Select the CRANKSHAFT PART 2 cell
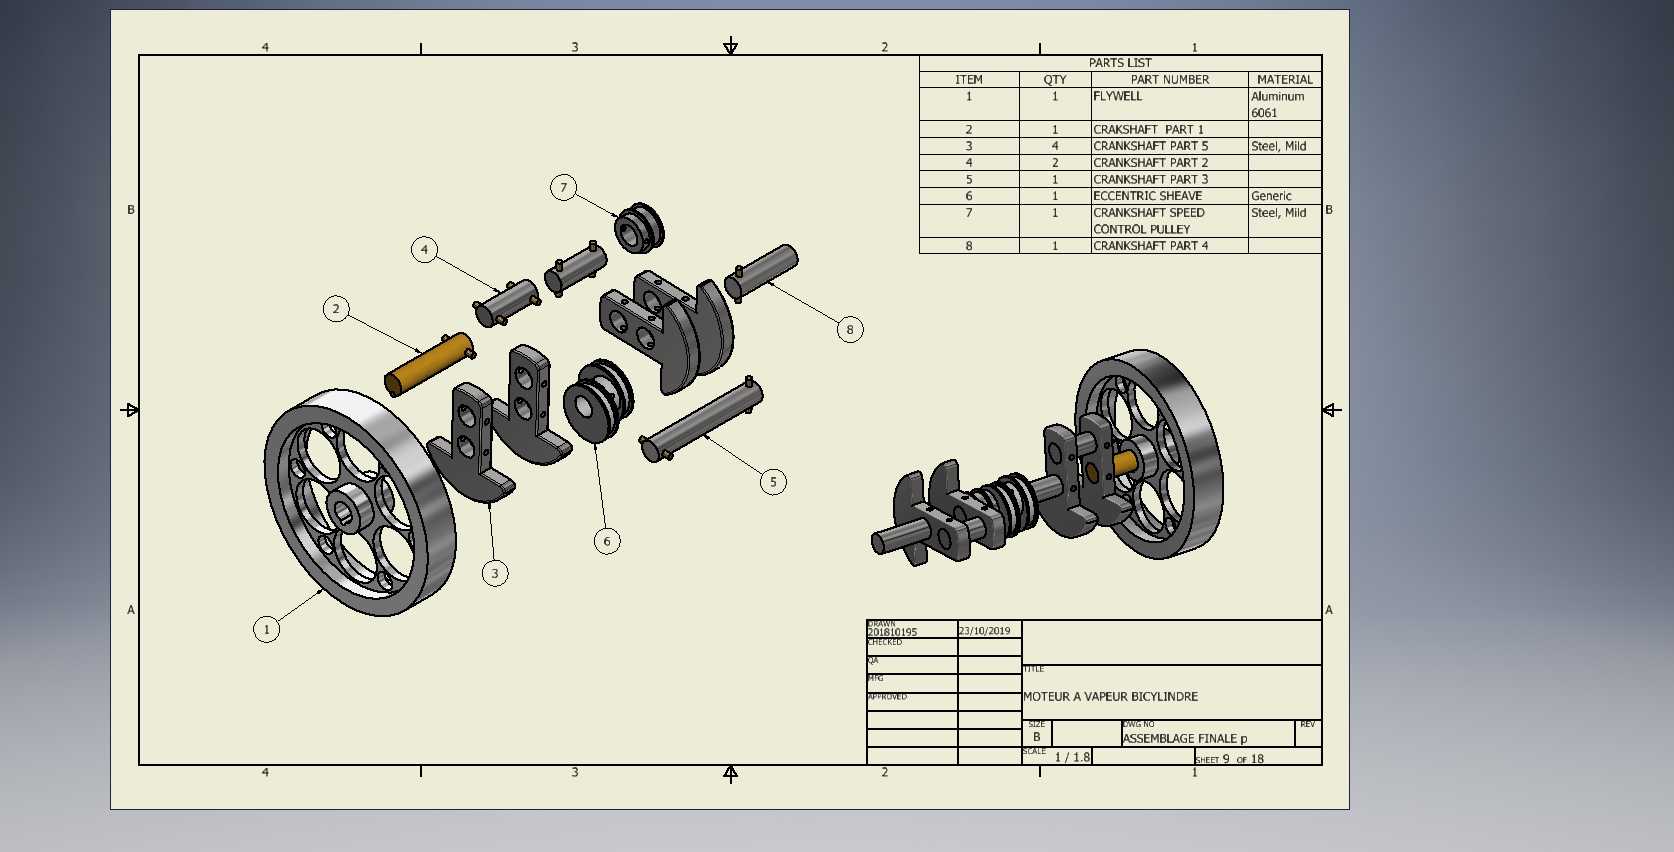 pos(1170,163)
